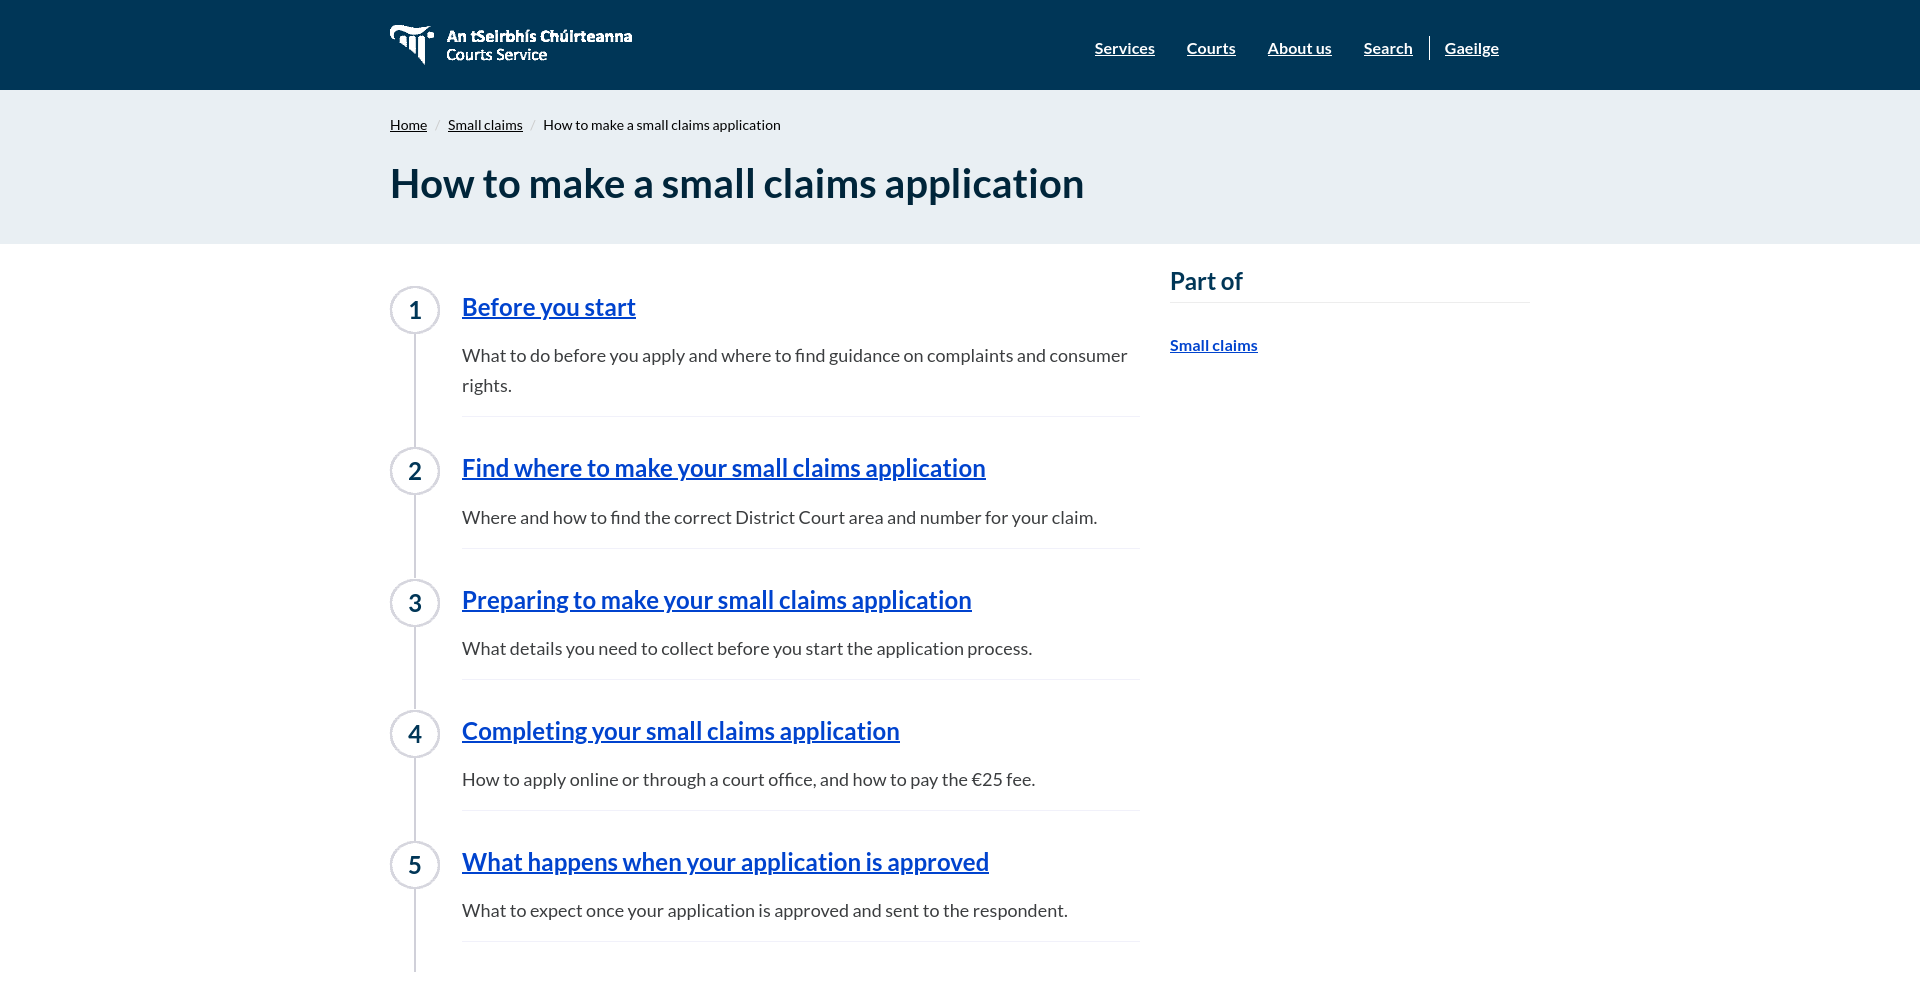1920x1000 pixels.
Task: Open What happens when application is approved
Action: pos(725,862)
